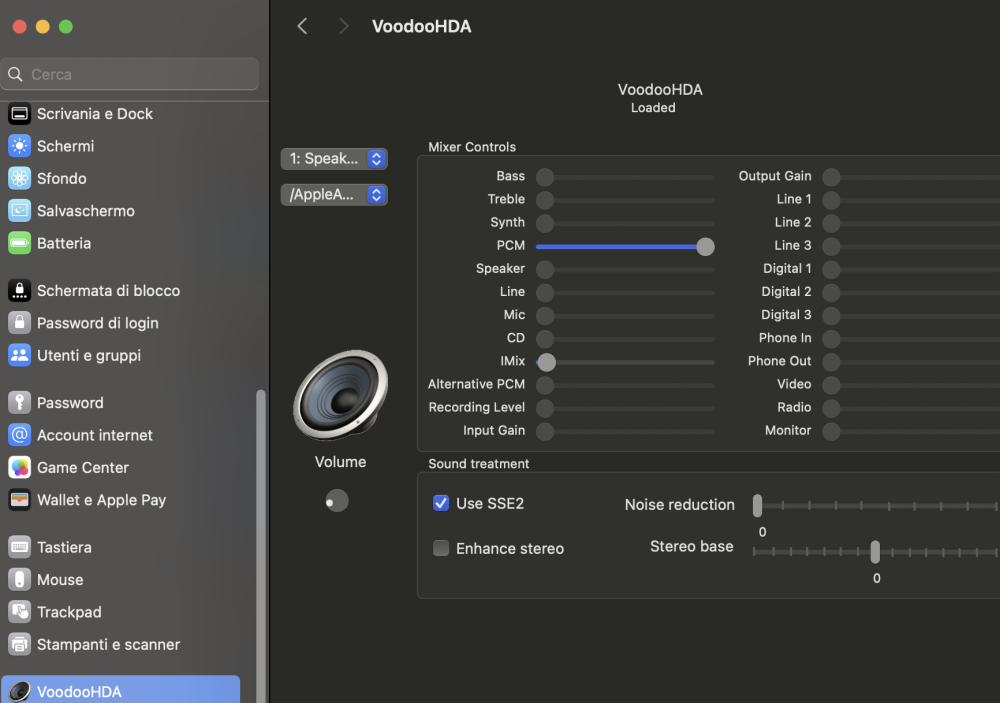This screenshot has height=703, width=1000.
Task: Open the 1: Speak... device dropdown
Action: coord(334,159)
